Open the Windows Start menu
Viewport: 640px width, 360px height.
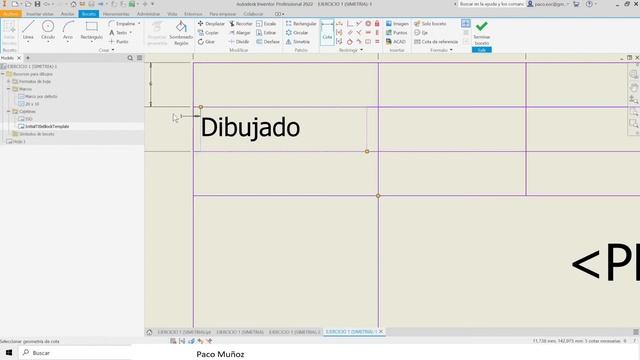(x=9, y=352)
